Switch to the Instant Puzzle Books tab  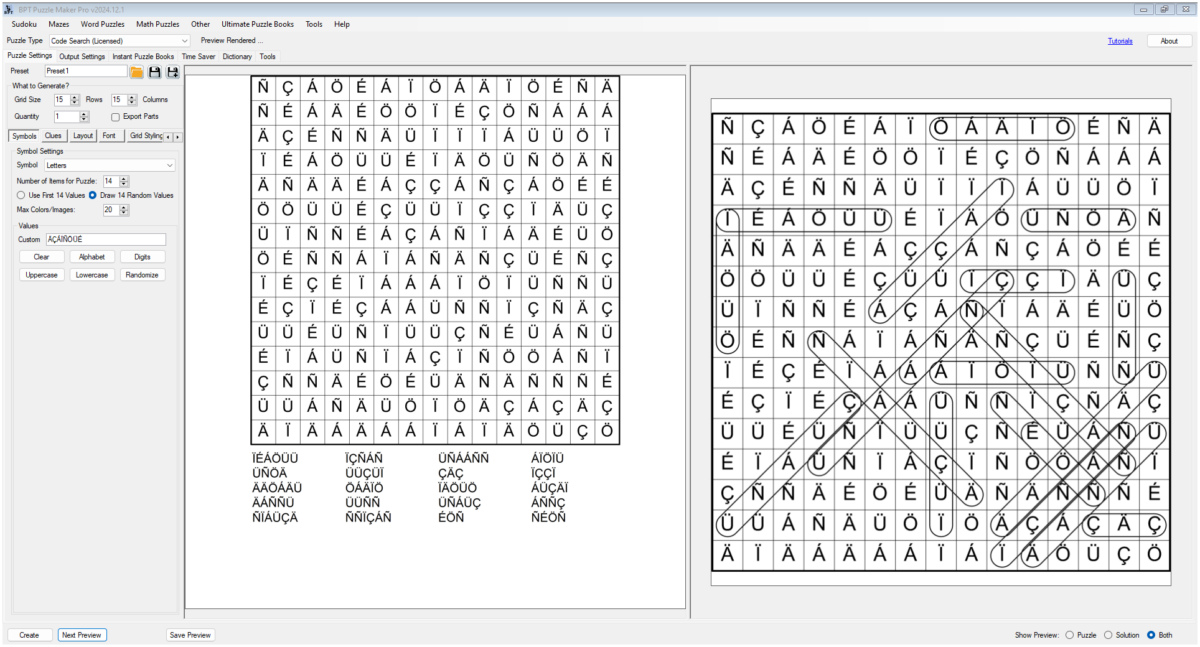[143, 56]
